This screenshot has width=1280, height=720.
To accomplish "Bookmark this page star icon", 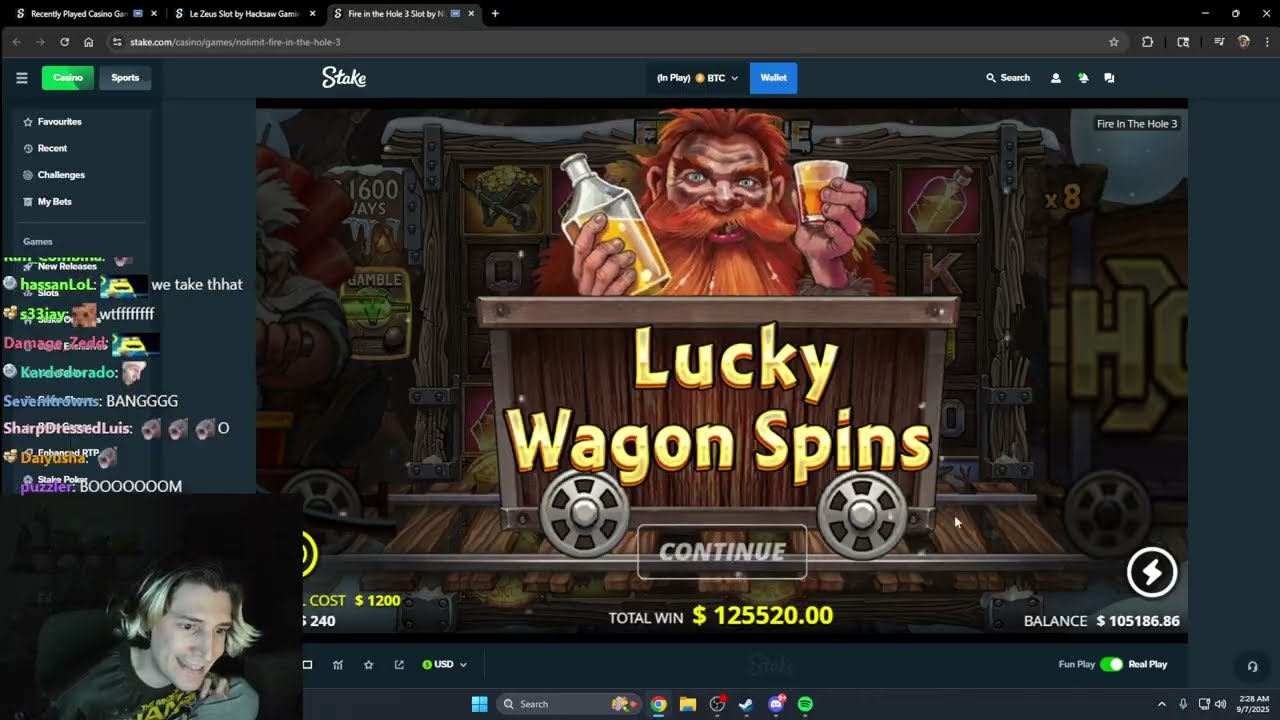I will [1113, 42].
